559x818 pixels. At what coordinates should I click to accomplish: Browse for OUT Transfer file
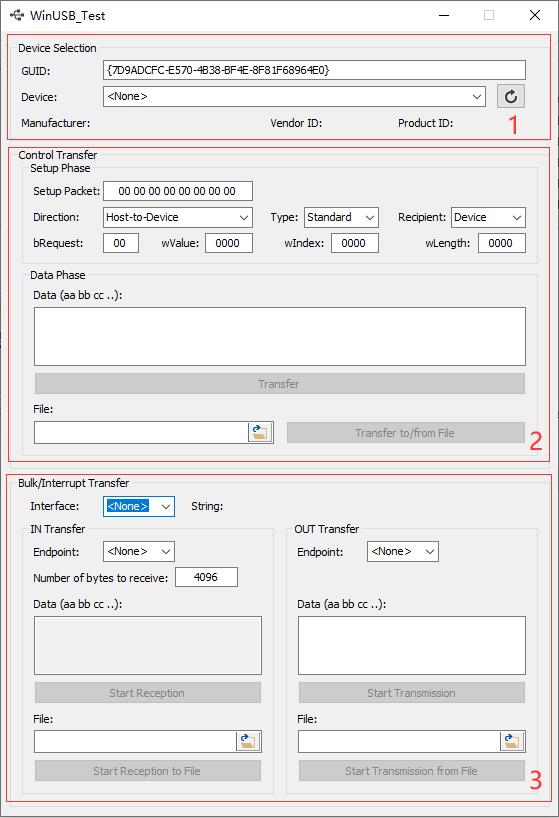click(512, 741)
